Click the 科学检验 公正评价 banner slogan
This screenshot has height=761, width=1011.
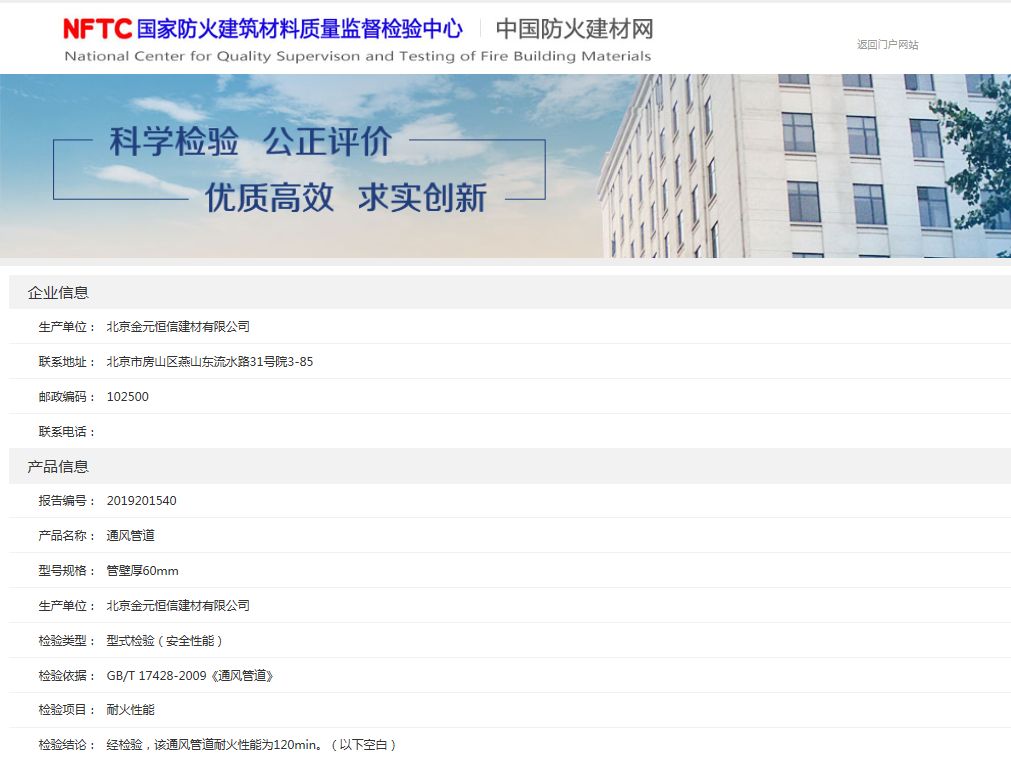[250, 142]
